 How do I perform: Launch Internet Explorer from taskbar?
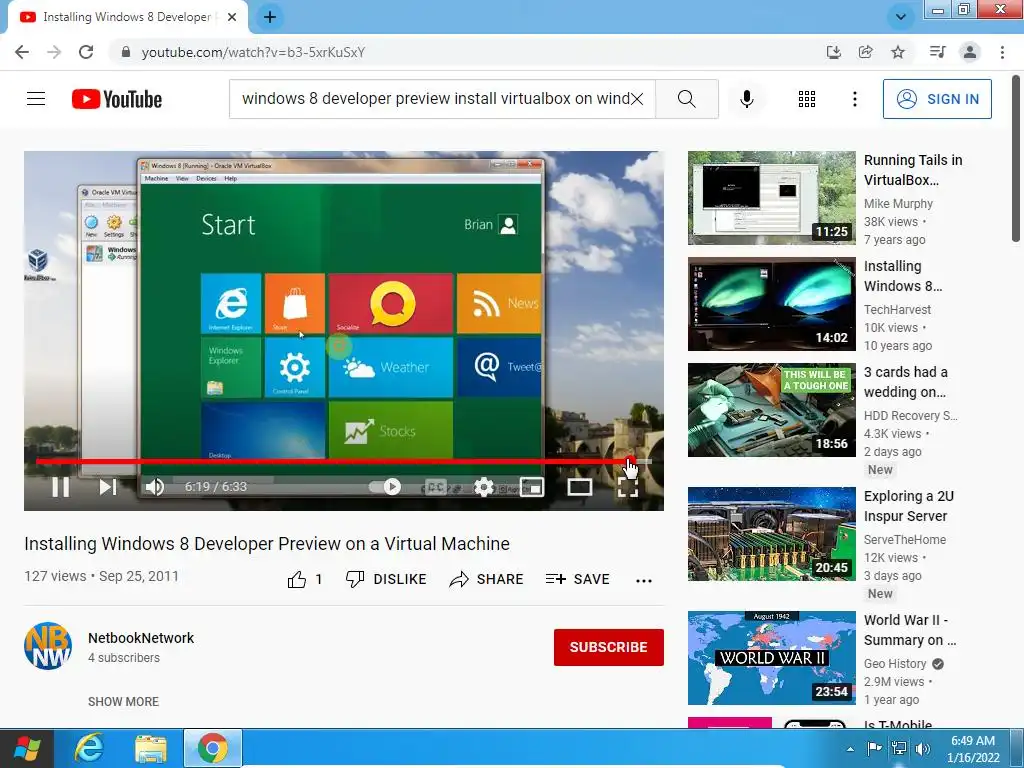[89, 748]
